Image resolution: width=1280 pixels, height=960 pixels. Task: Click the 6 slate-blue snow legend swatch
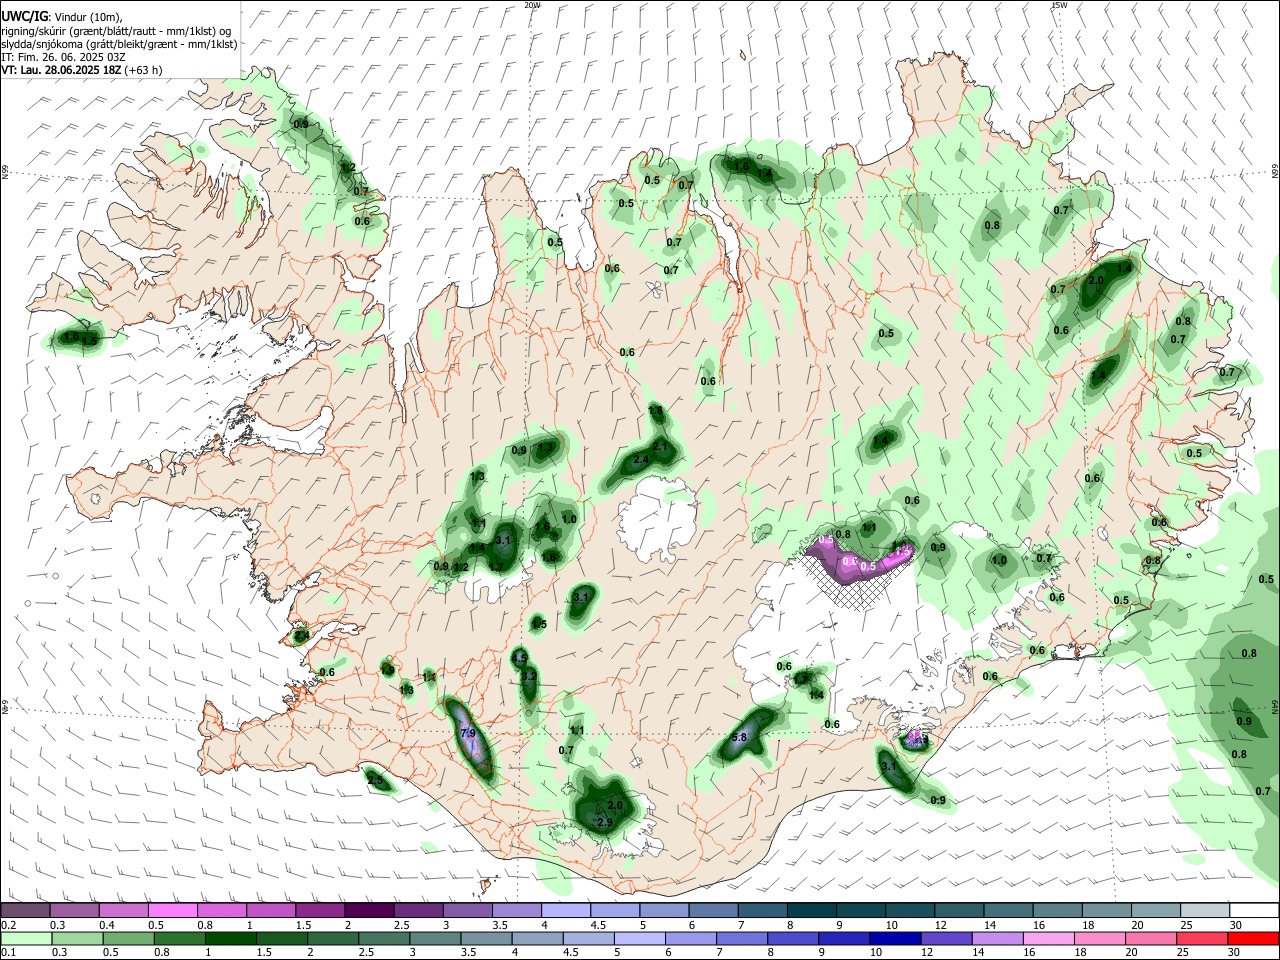pyautogui.click(x=713, y=910)
